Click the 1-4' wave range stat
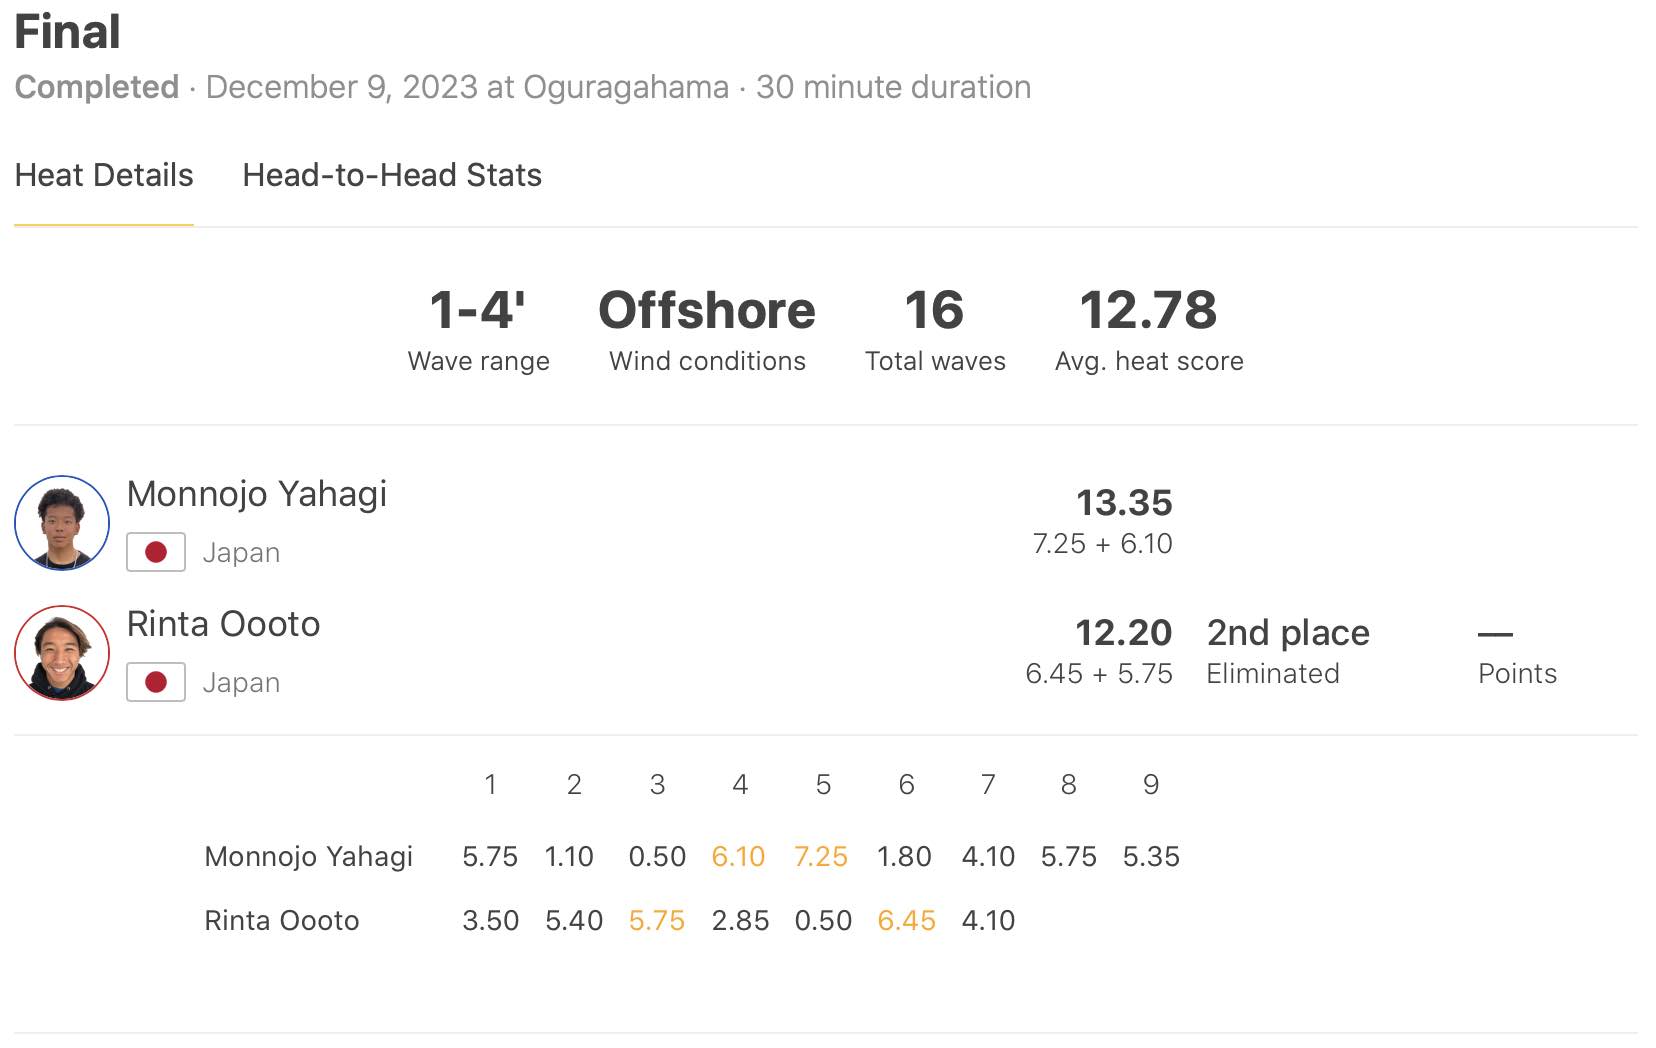This screenshot has height=1048, width=1656. (x=478, y=310)
